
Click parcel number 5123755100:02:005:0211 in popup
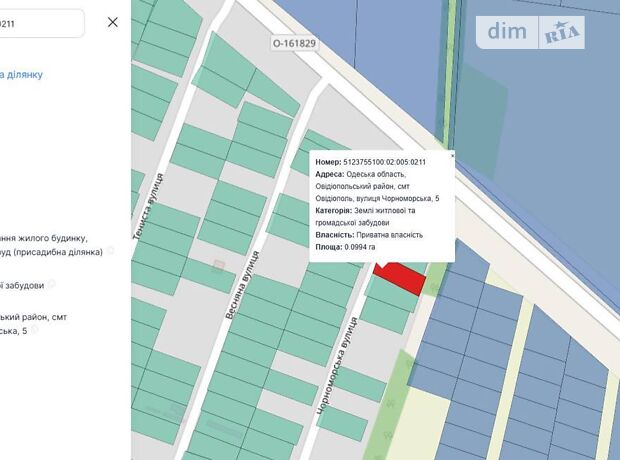[384, 162]
